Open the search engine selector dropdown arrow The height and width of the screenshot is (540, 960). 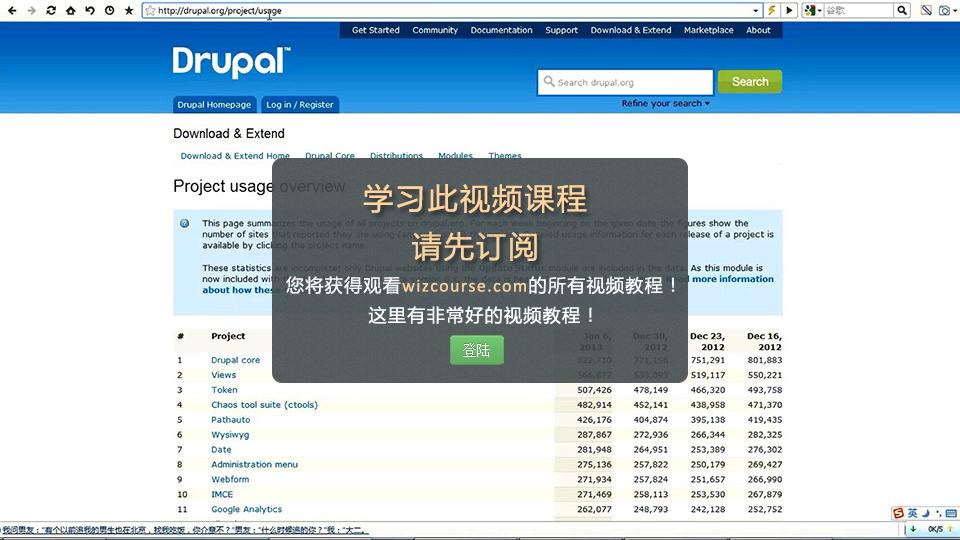[820, 10]
